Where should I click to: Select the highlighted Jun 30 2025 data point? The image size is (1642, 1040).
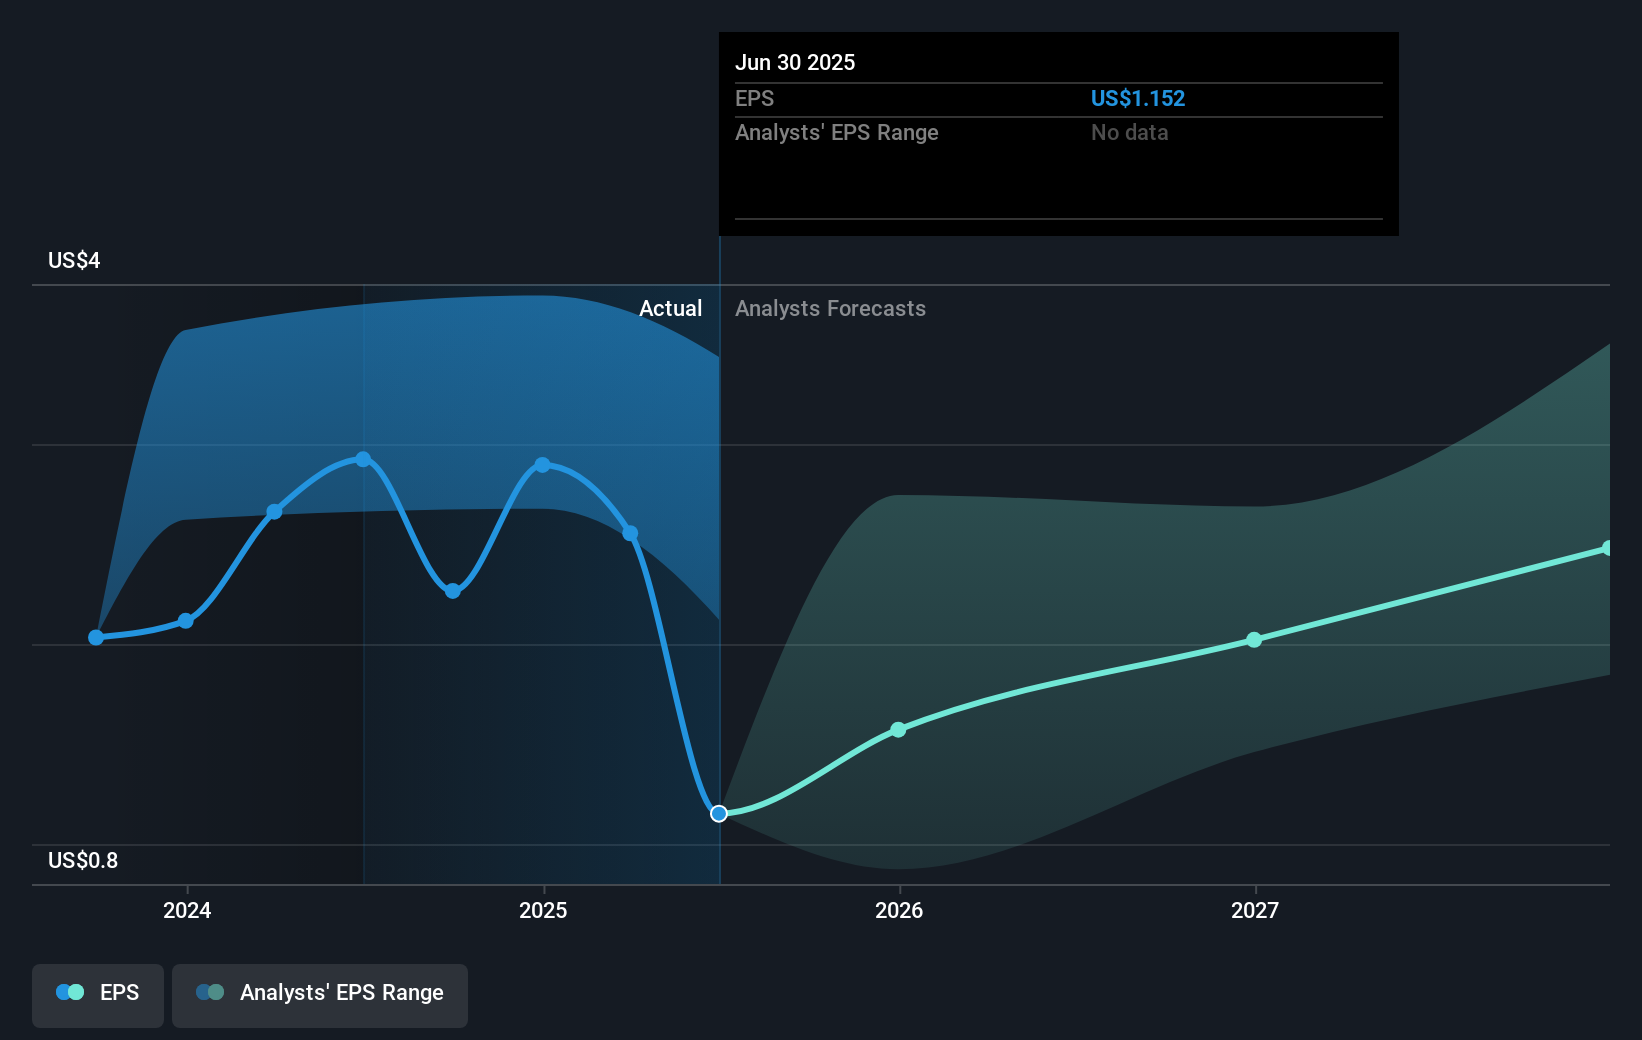coord(718,813)
